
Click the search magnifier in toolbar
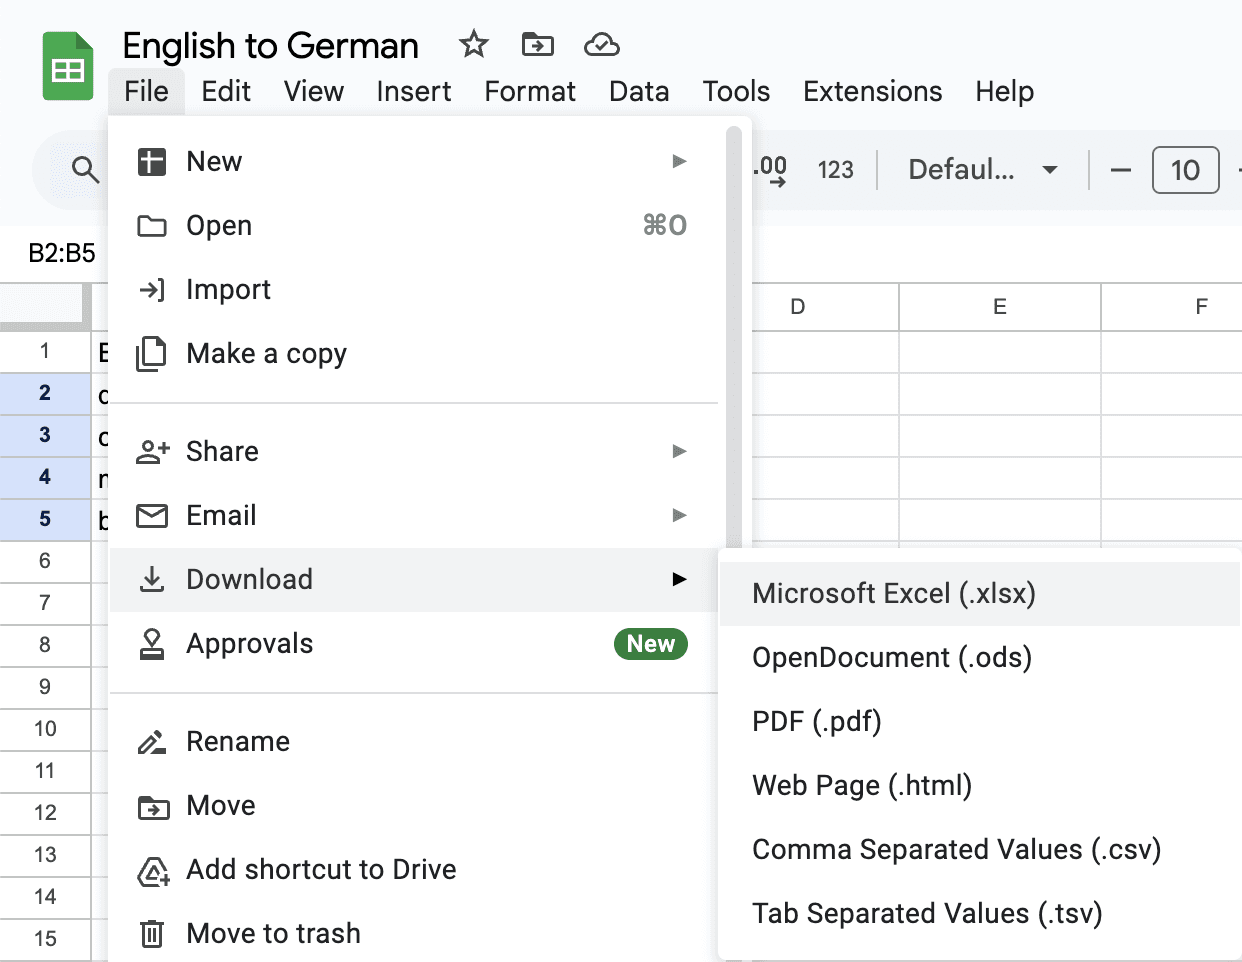pyautogui.click(x=86, y=170)
